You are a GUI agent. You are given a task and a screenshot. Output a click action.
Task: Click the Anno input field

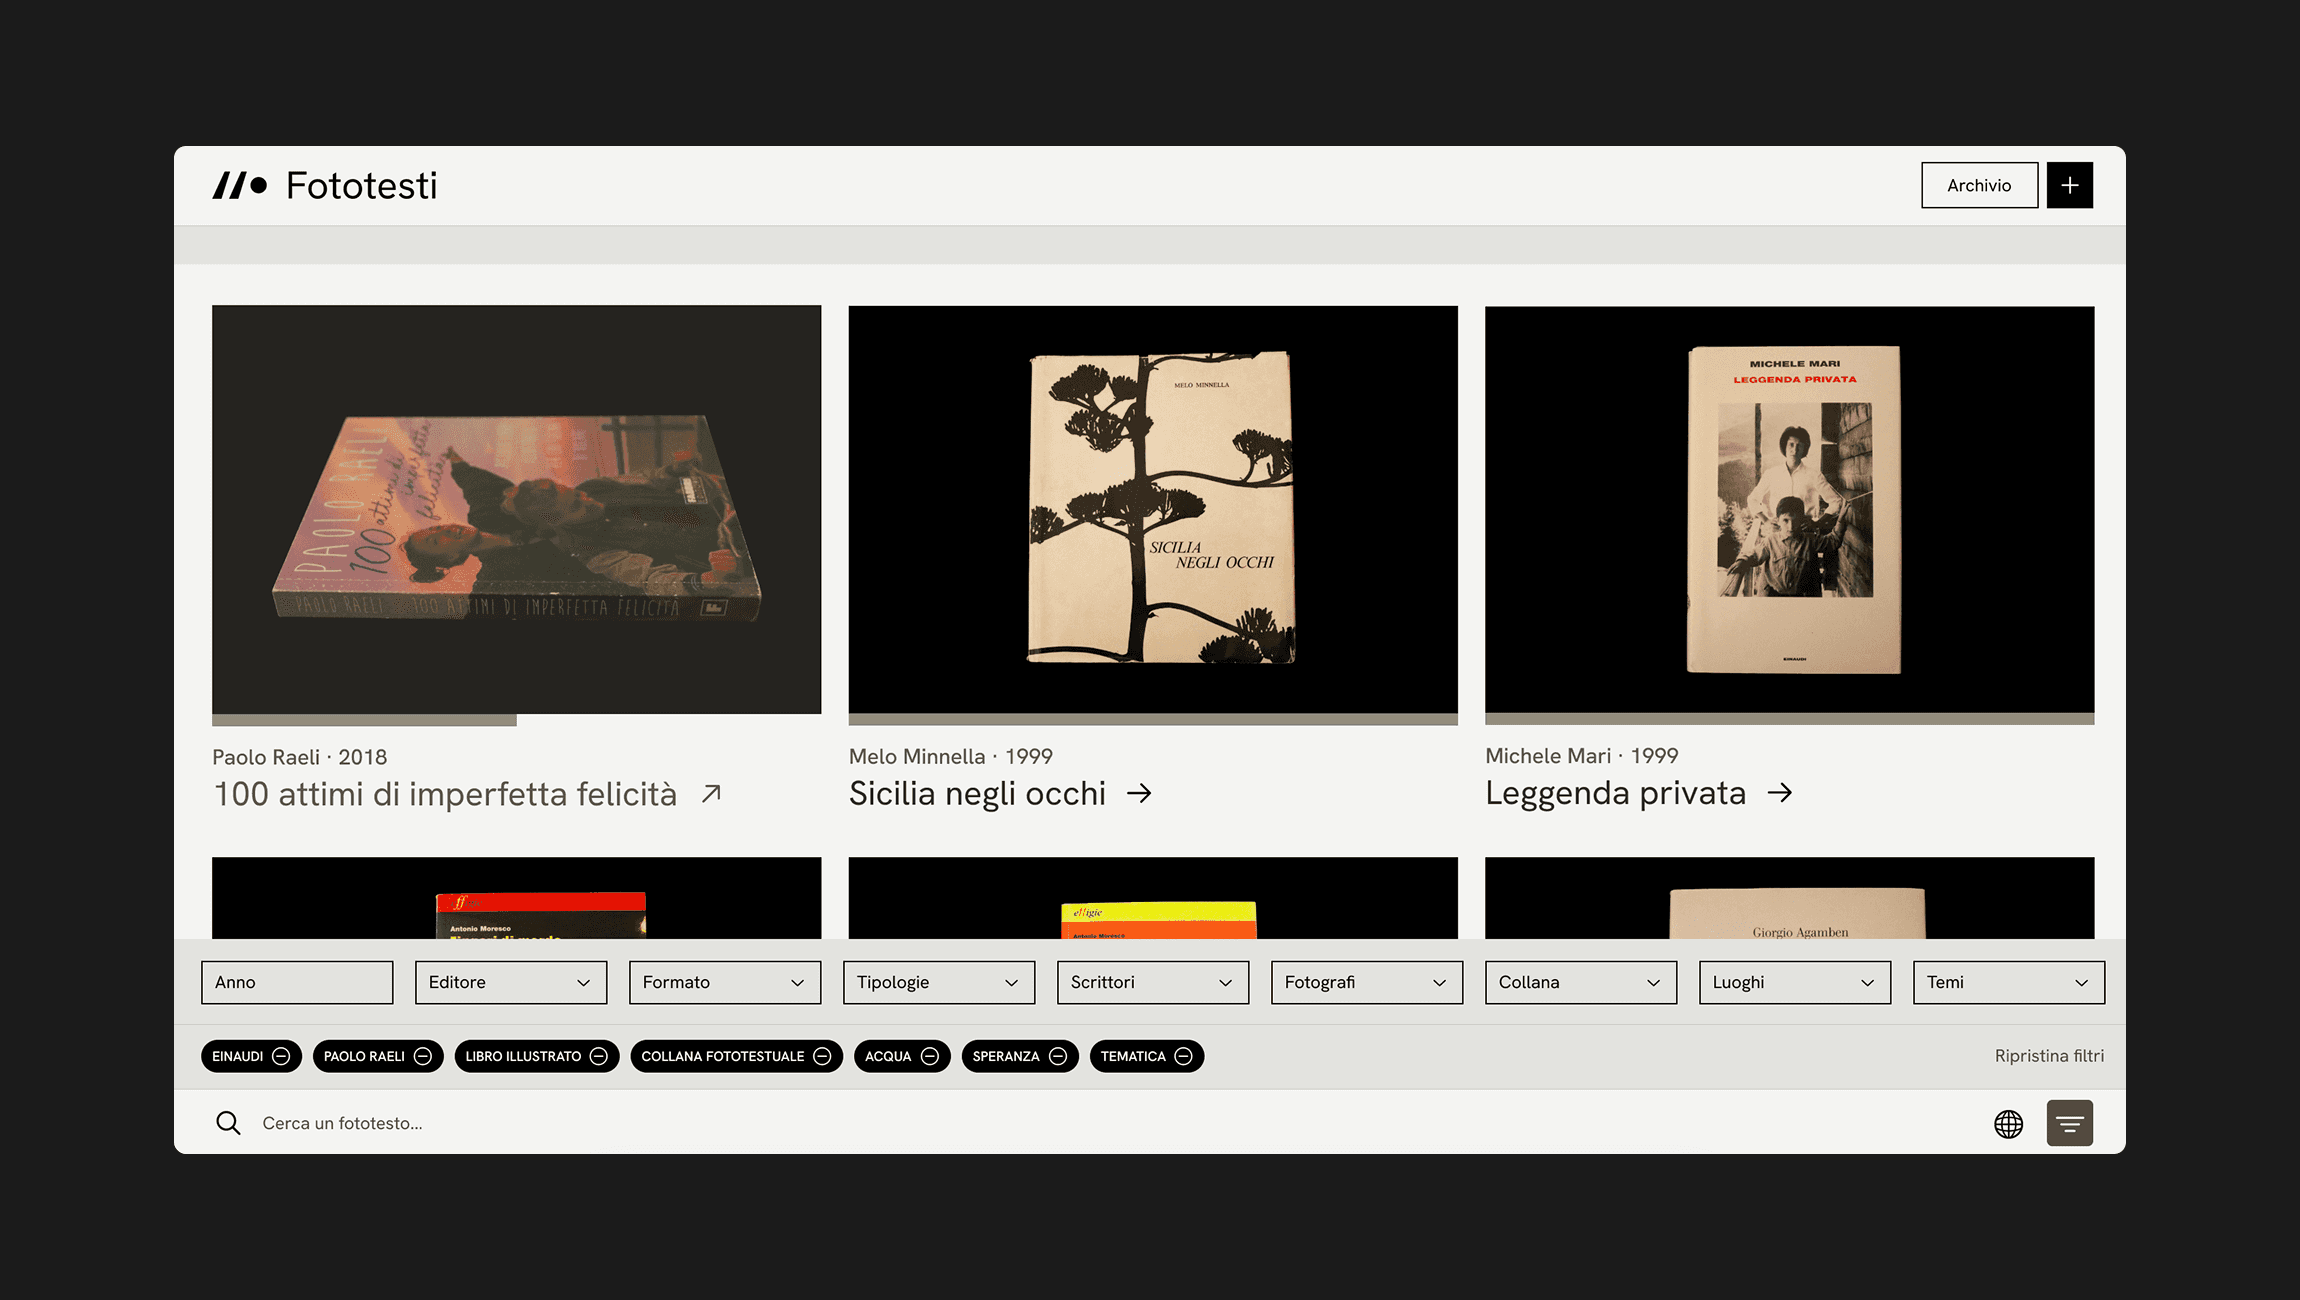tap(297, 982)
